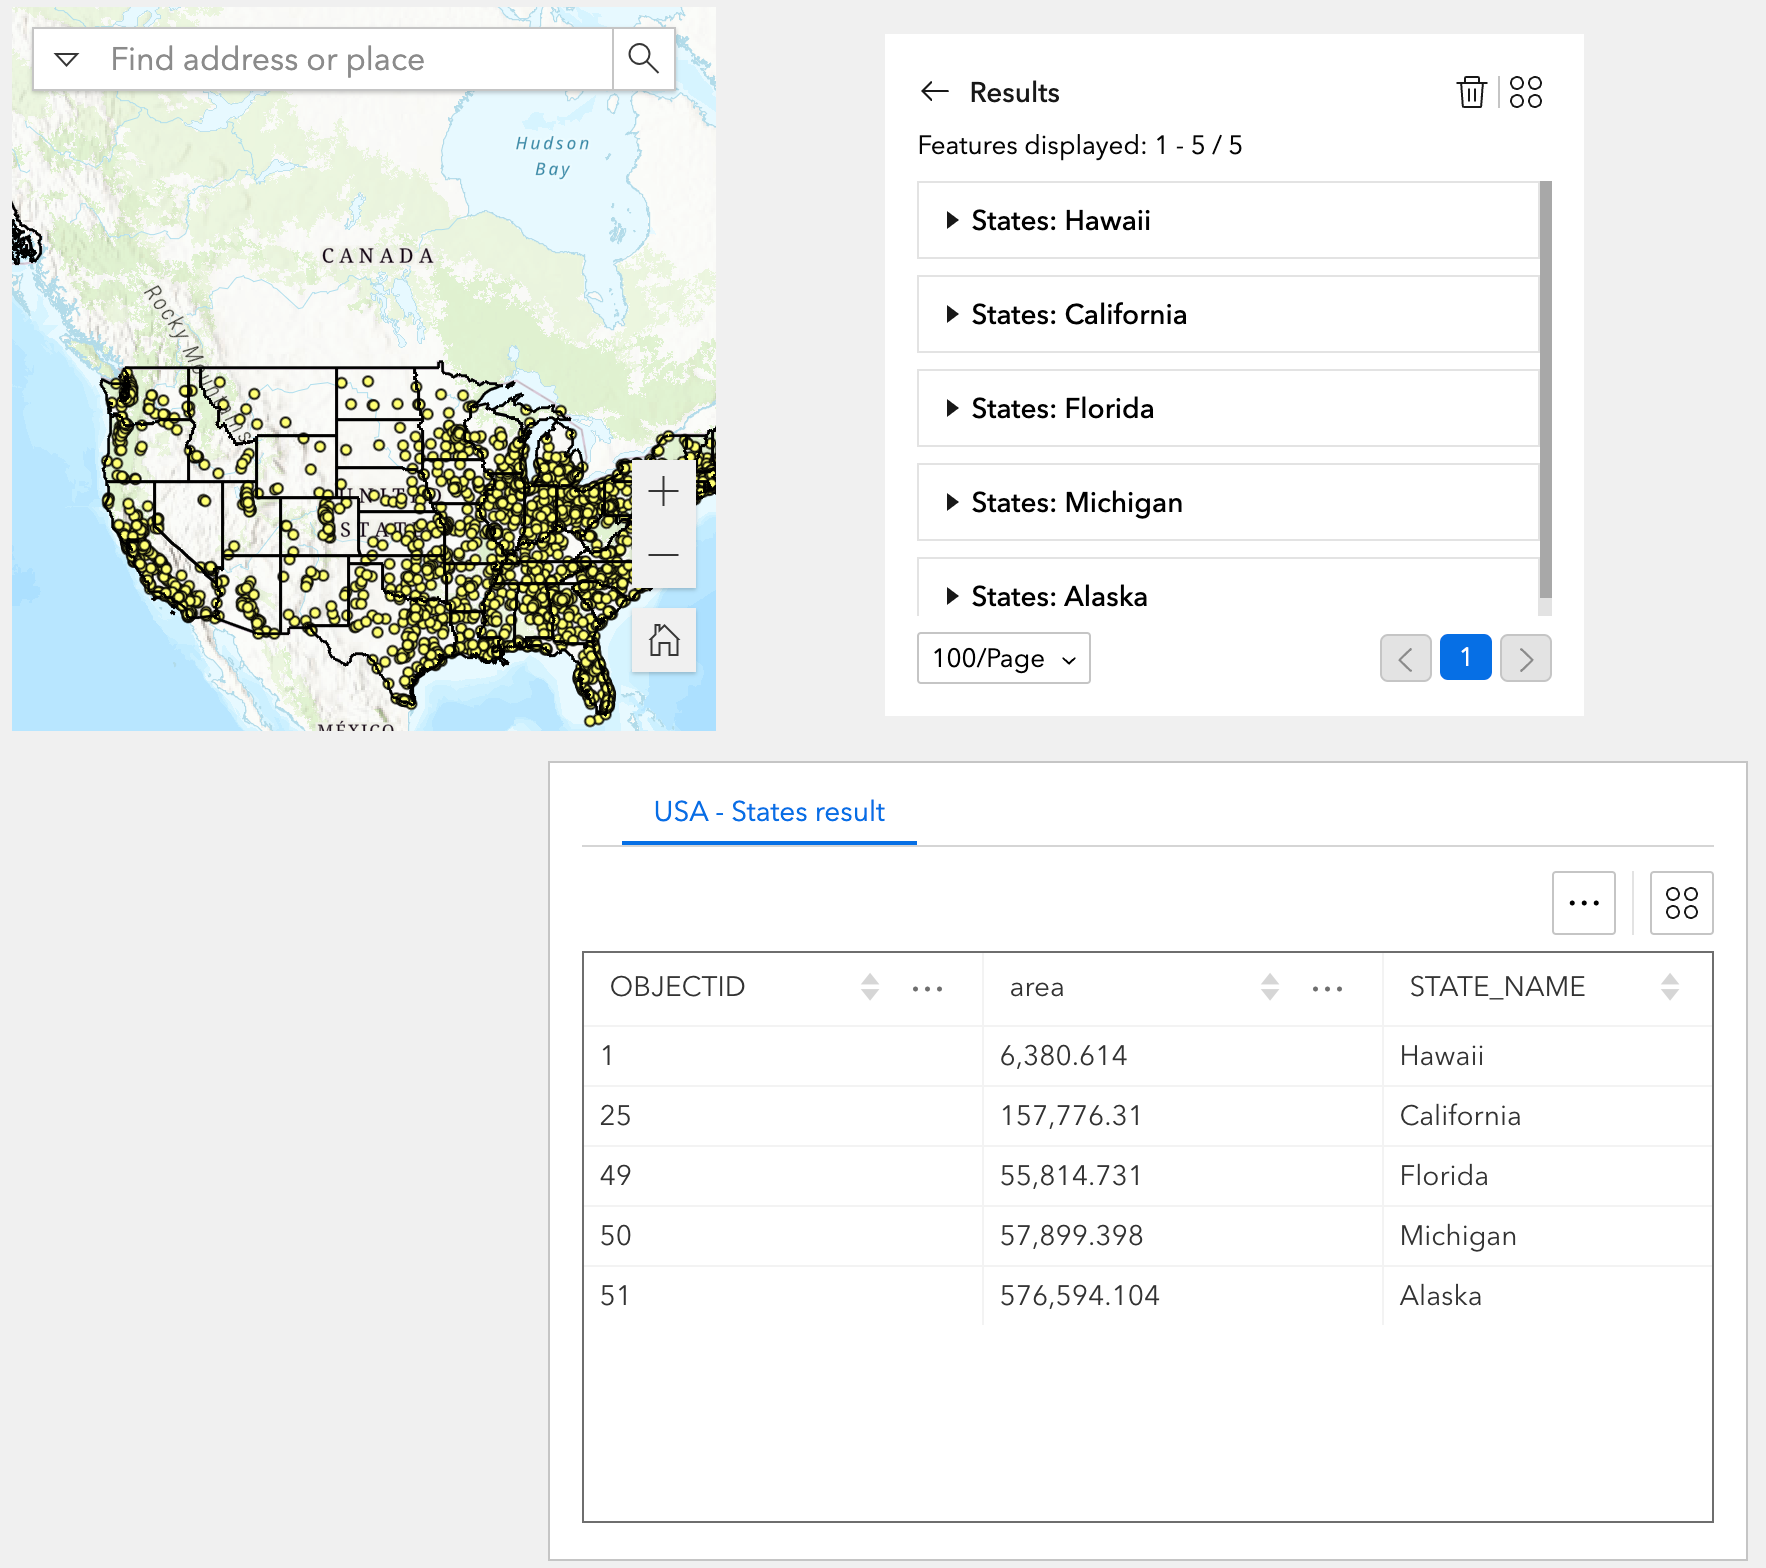1766x1568 pixels.
Task: Zoom out on the map
Action: [663, 555]
